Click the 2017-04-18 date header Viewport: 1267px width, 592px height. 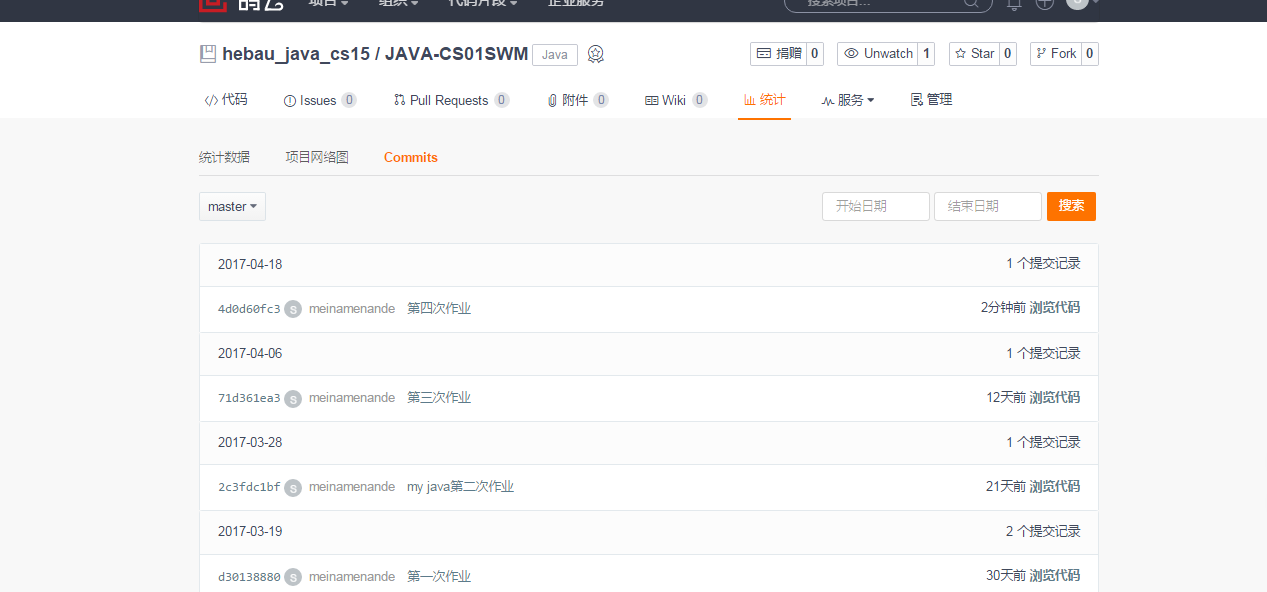point(250,265)
